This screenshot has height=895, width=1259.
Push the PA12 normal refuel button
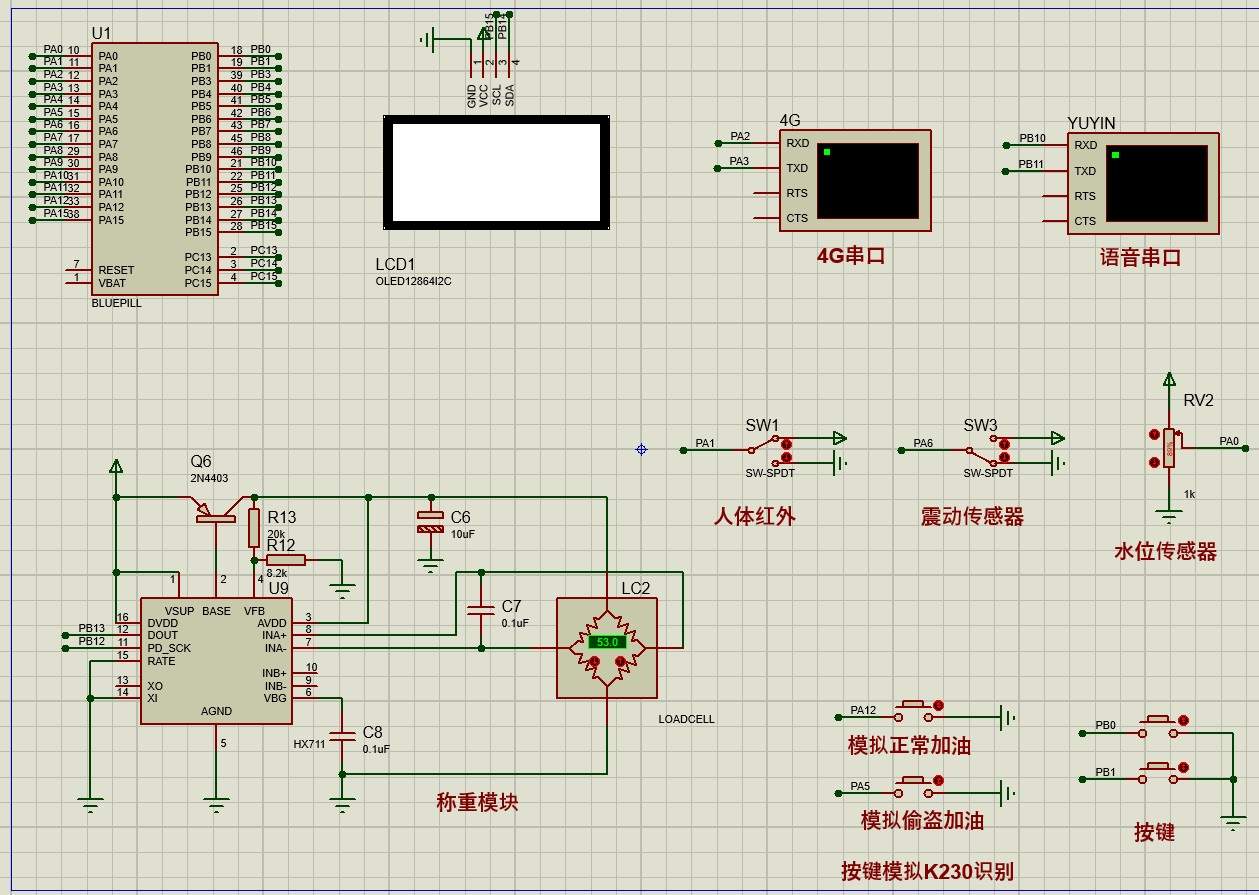(913, 711)
